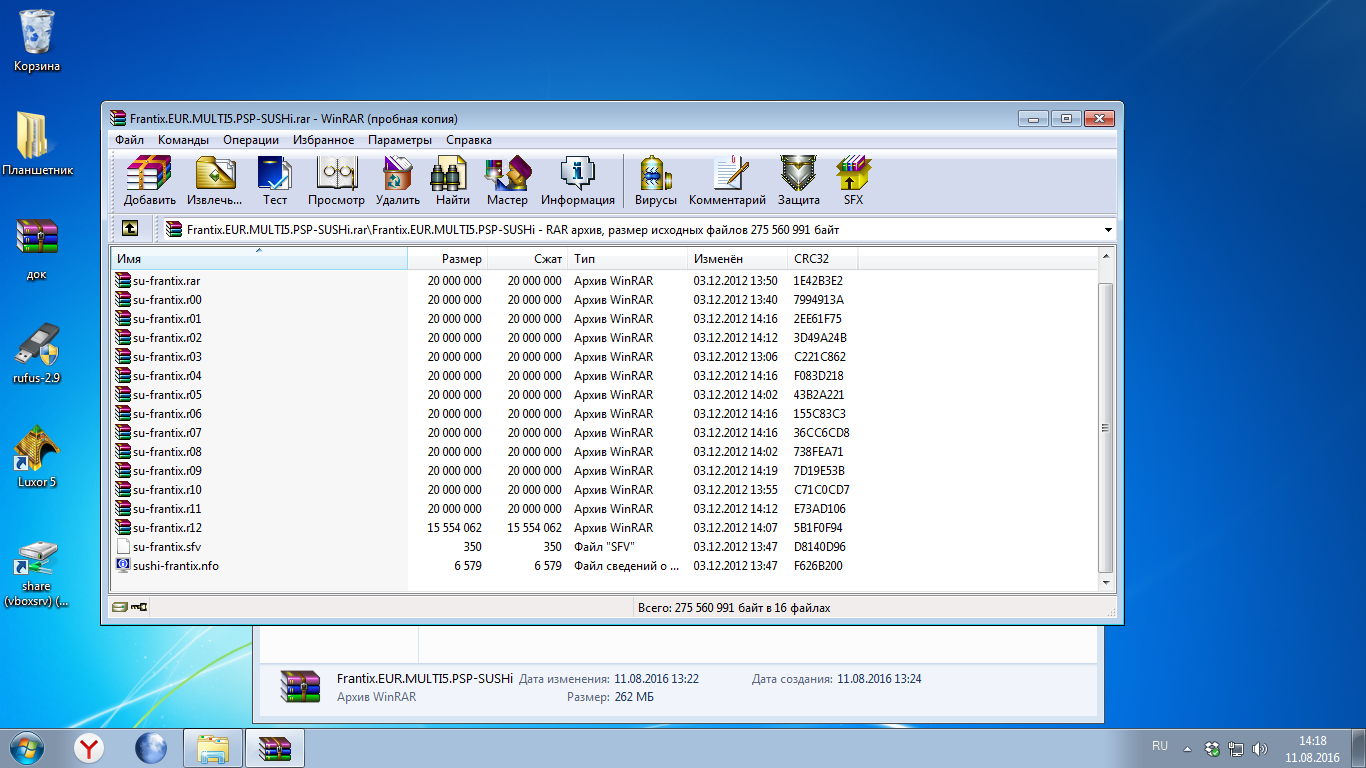This screenshot has height=768, width=1366.
Task: Sort by the Размер column header
Action: point(448,259)
